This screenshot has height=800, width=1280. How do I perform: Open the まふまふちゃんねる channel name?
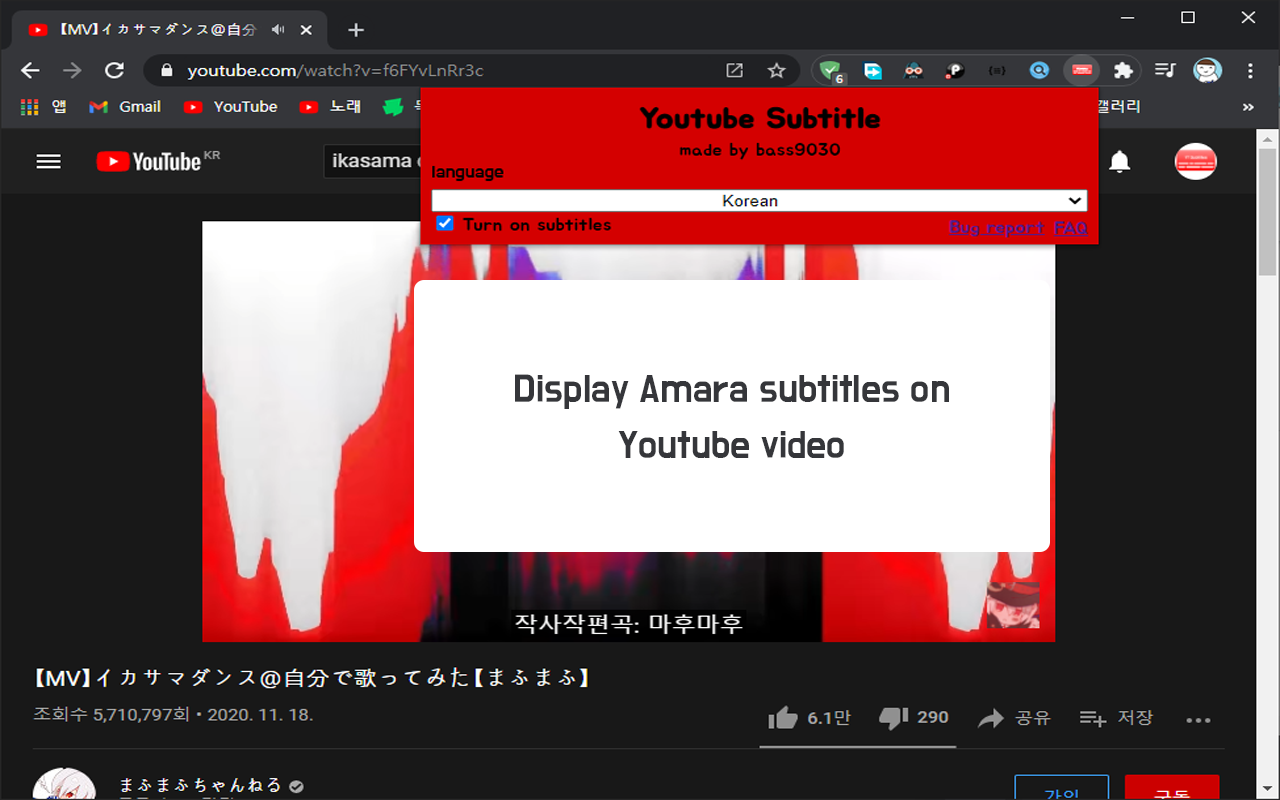coord(201,785)
